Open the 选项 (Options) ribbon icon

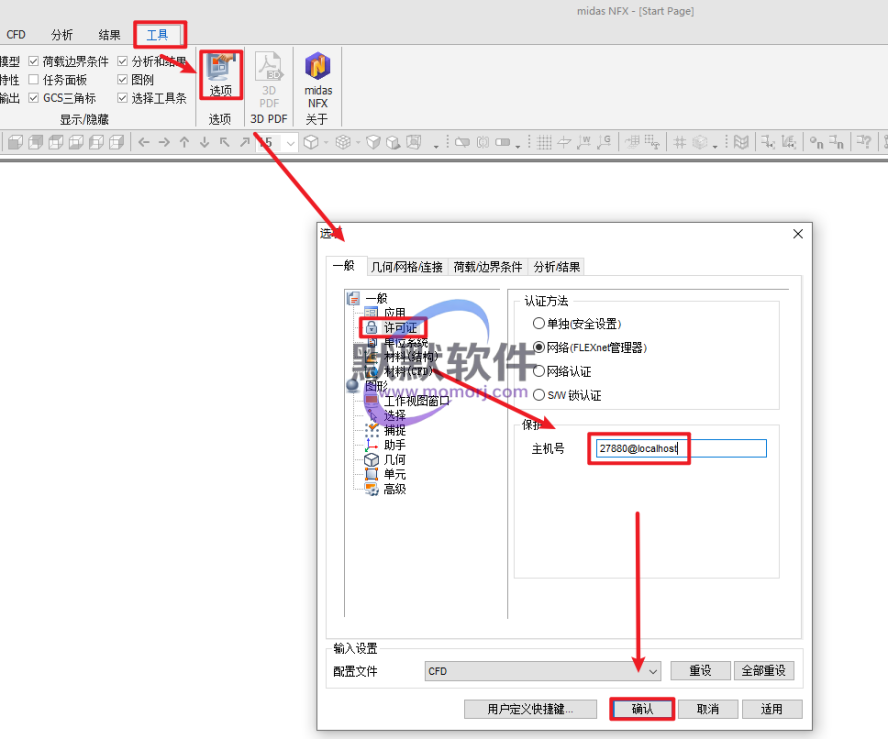[220, 75]
